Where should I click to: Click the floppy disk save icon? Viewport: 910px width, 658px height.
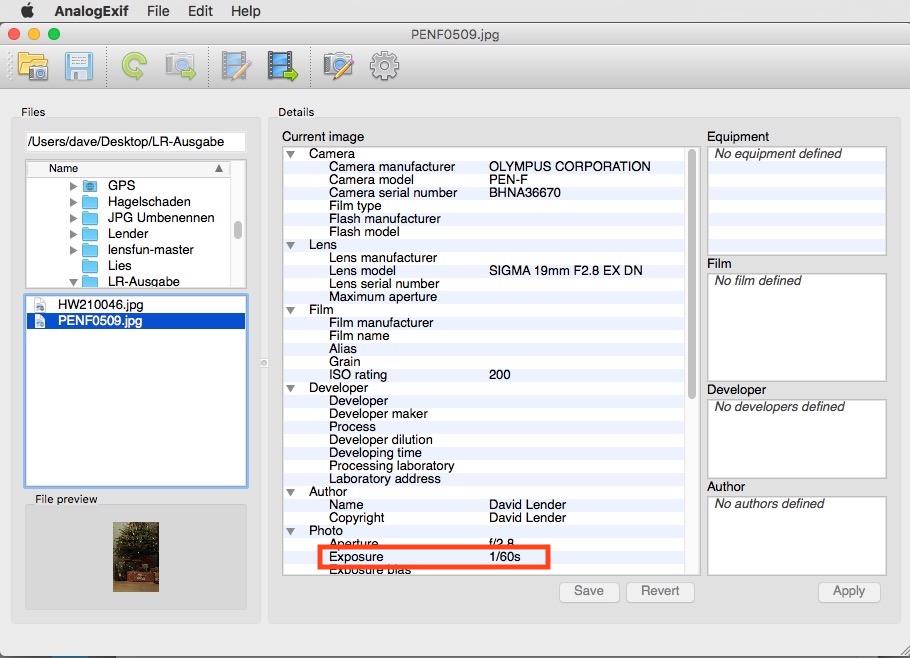point(79,67)
